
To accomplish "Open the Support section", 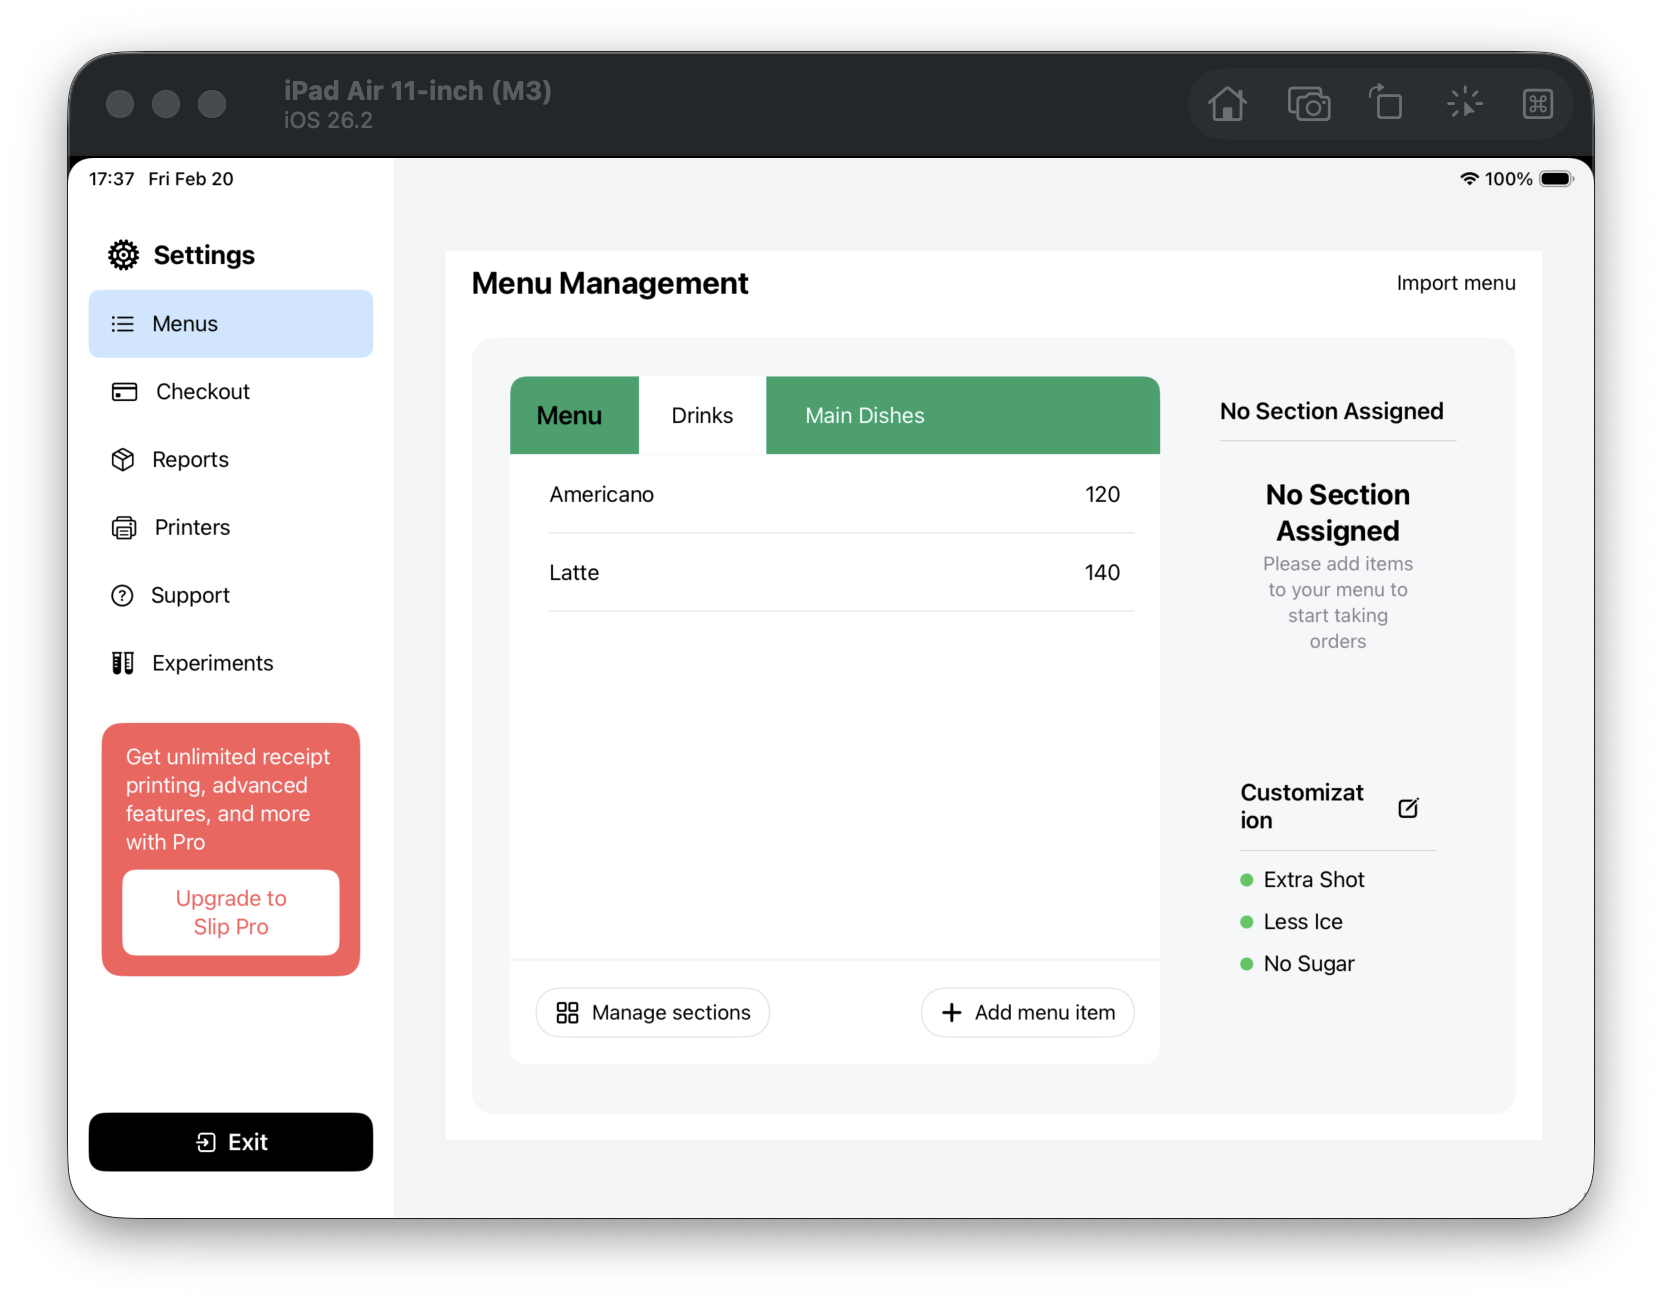I will click(x=190, y=596).
